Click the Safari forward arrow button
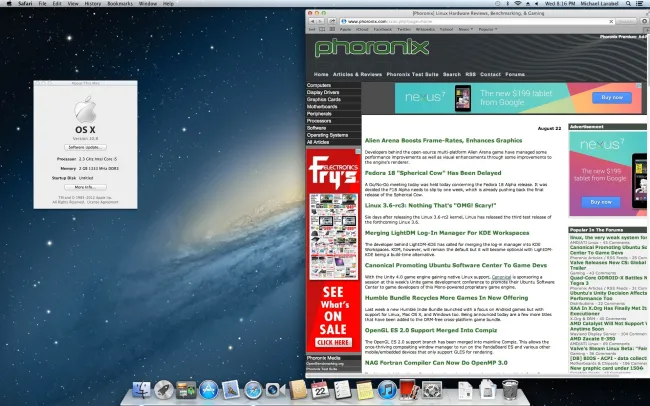This screenshot has height=406, width=650. [x=320, y=21]
